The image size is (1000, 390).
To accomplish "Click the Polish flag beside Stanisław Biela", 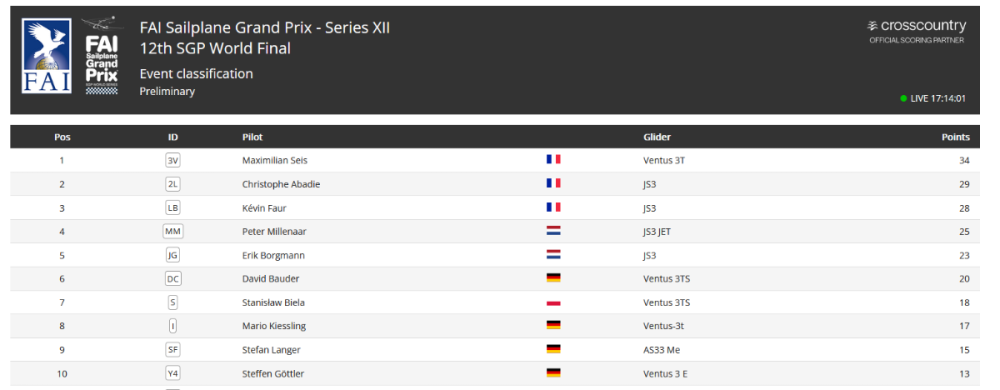I will pos(553,303).
